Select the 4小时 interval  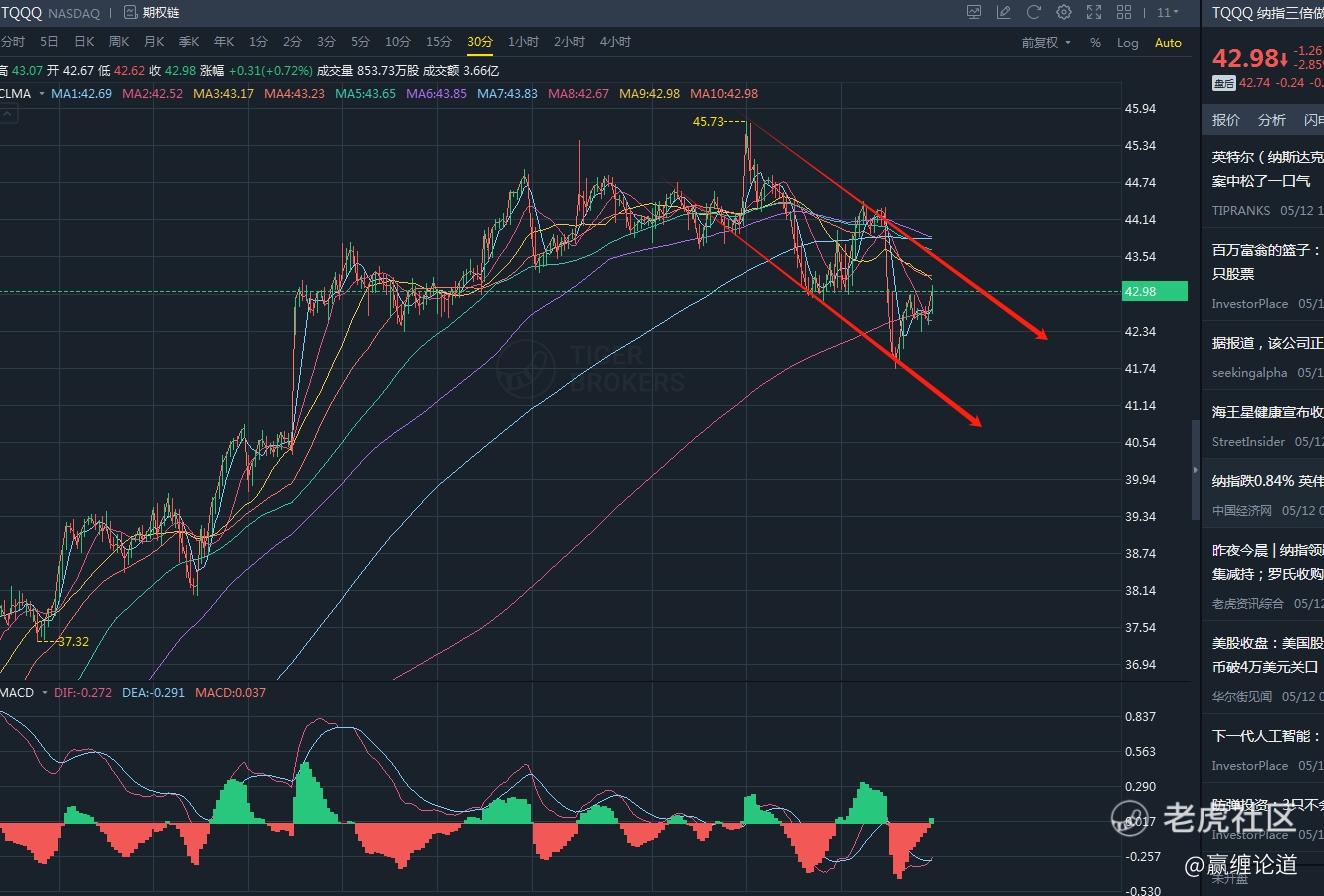615,42
